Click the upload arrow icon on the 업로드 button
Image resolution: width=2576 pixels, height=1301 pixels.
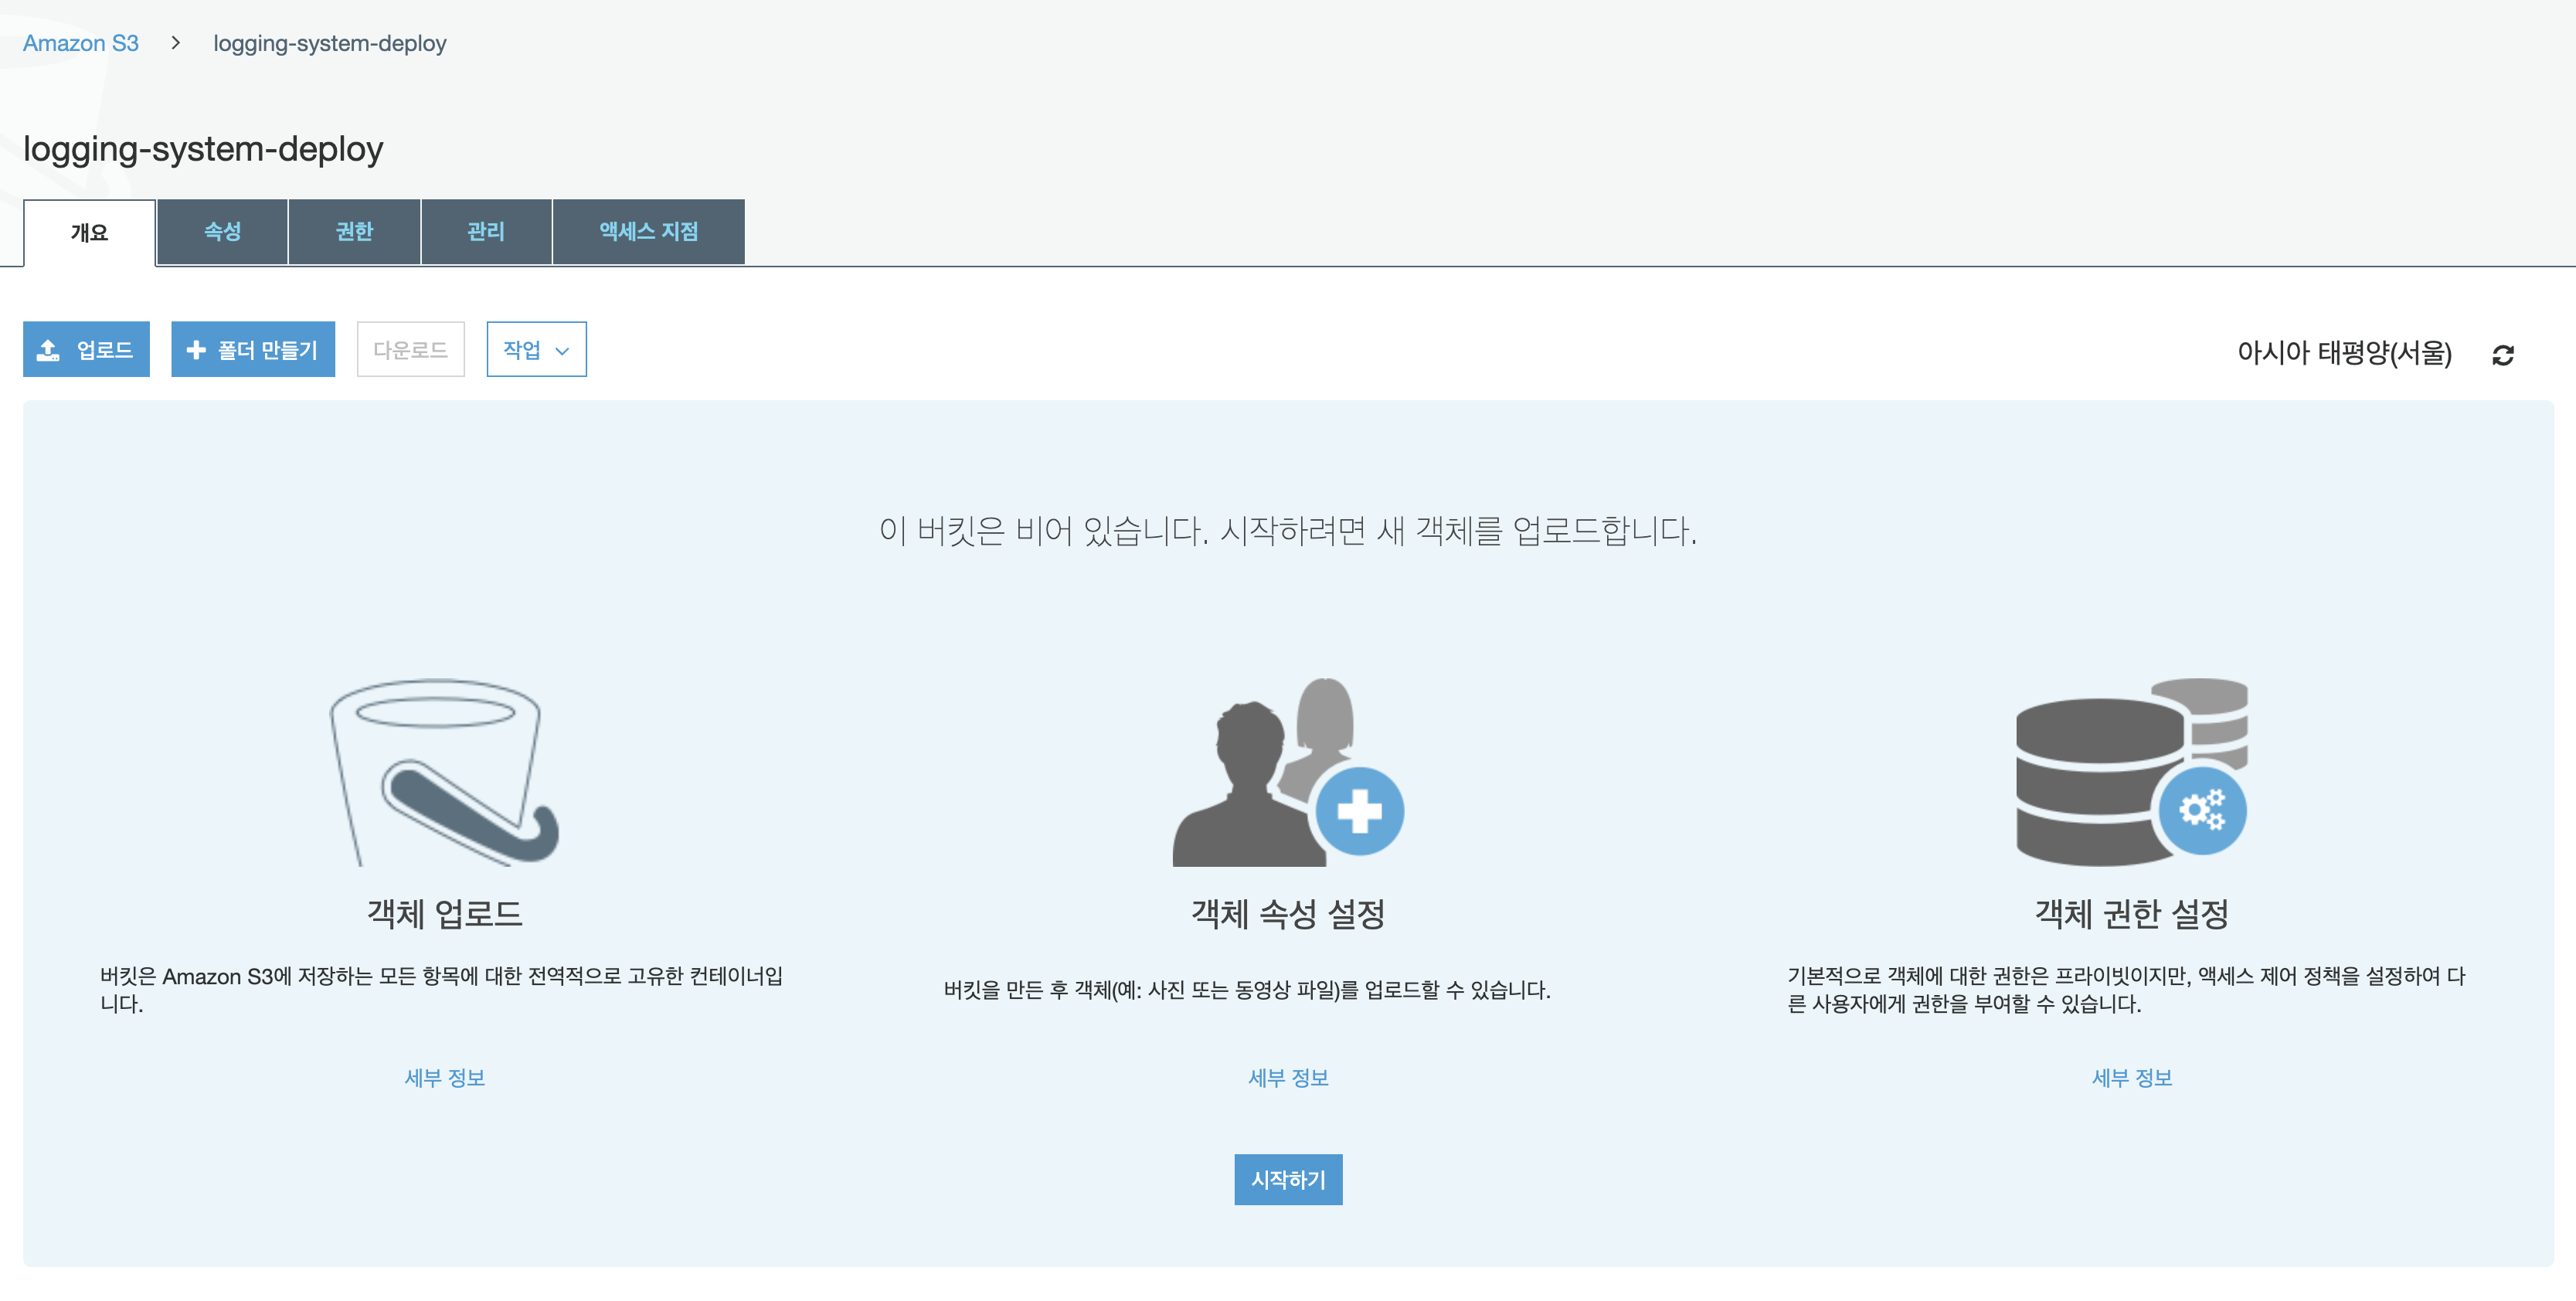(x=48, y=350)
